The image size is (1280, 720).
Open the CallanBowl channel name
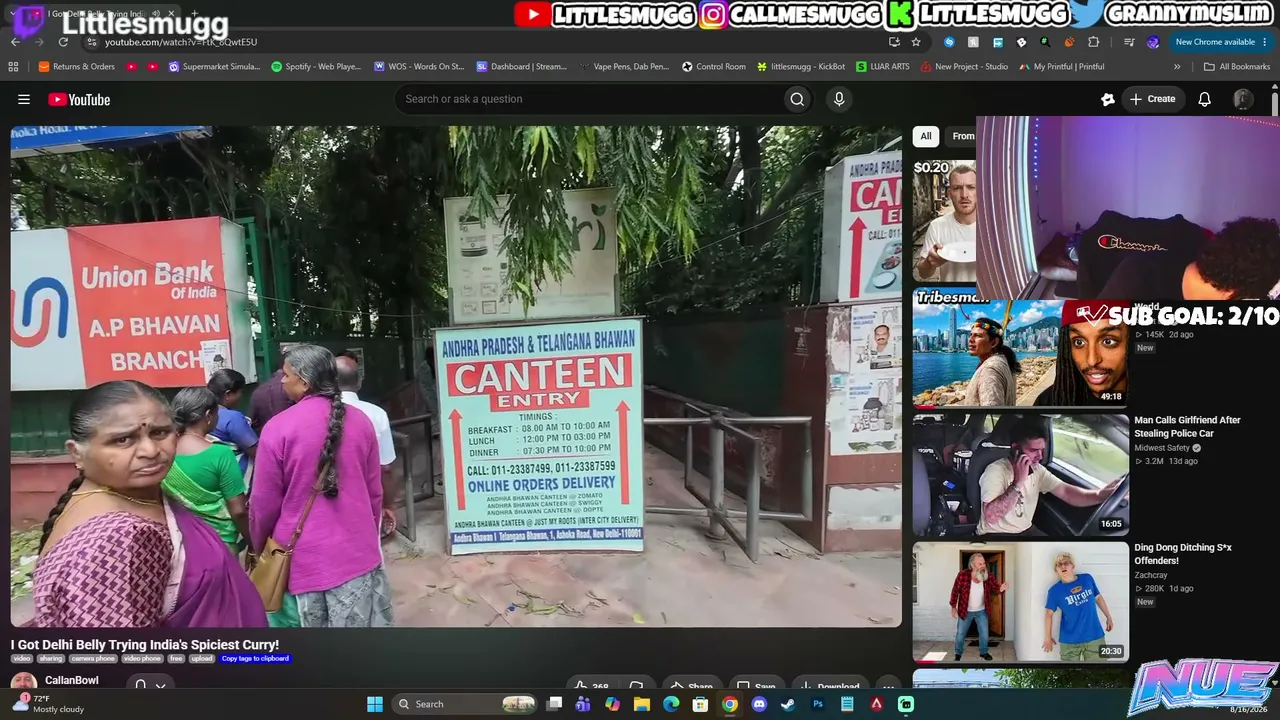pyautogui.click(x=72, y=680)
